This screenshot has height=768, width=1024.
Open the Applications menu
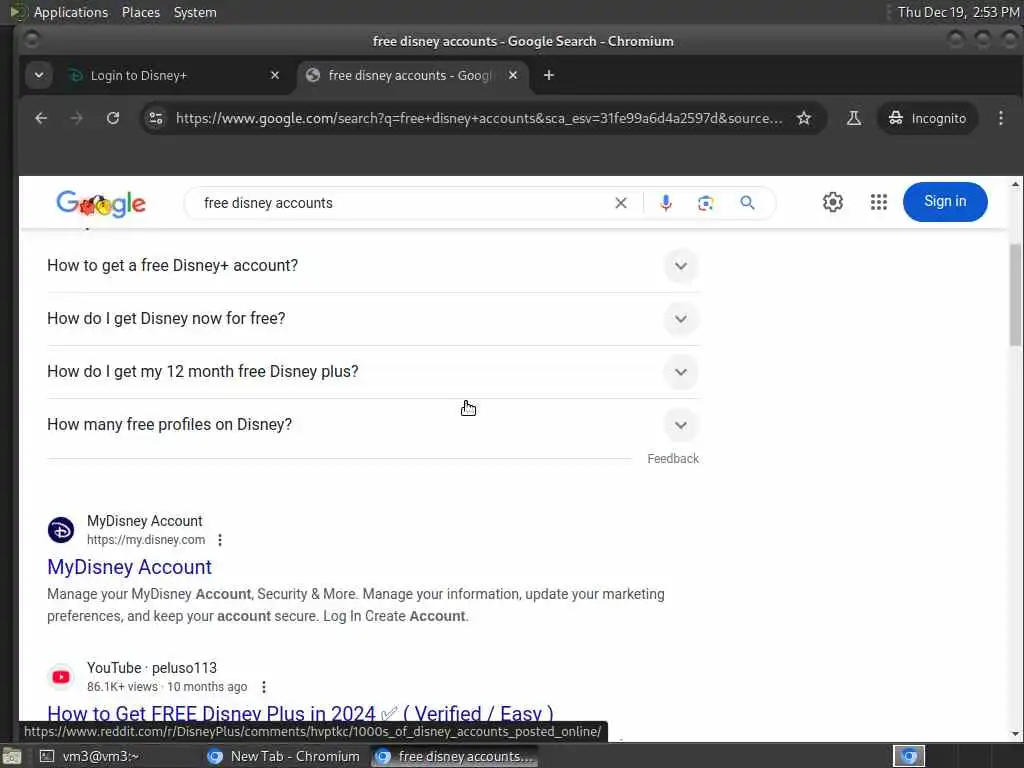[x=71, y=12]
